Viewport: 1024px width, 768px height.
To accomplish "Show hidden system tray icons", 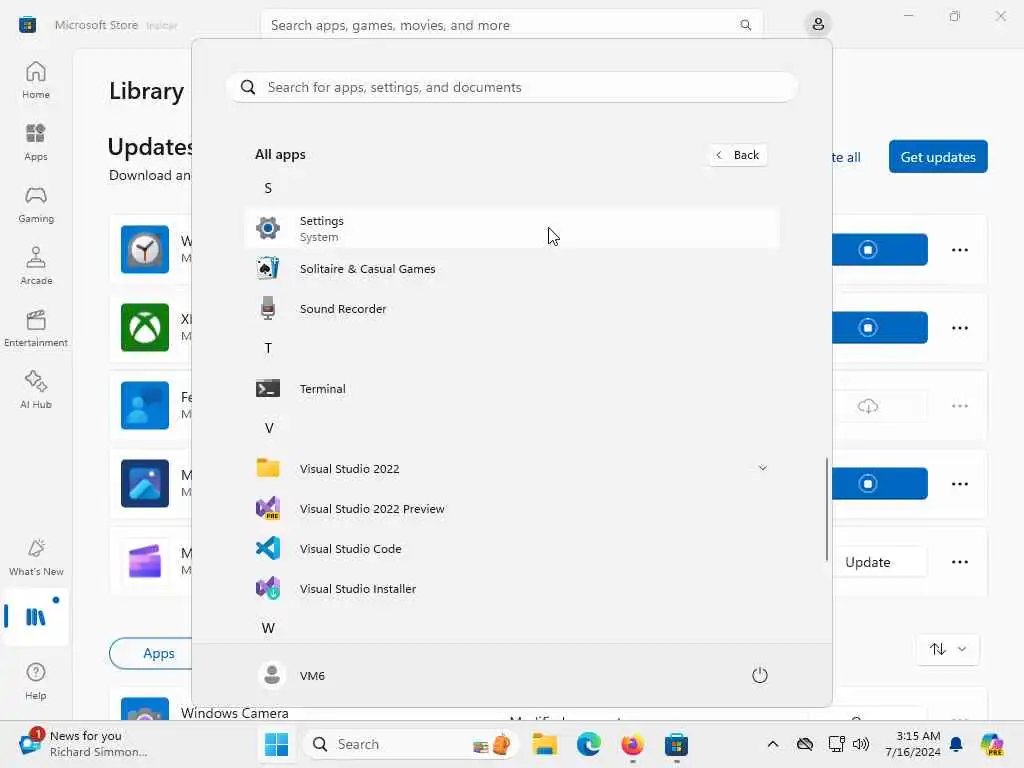I will (773, 744).
